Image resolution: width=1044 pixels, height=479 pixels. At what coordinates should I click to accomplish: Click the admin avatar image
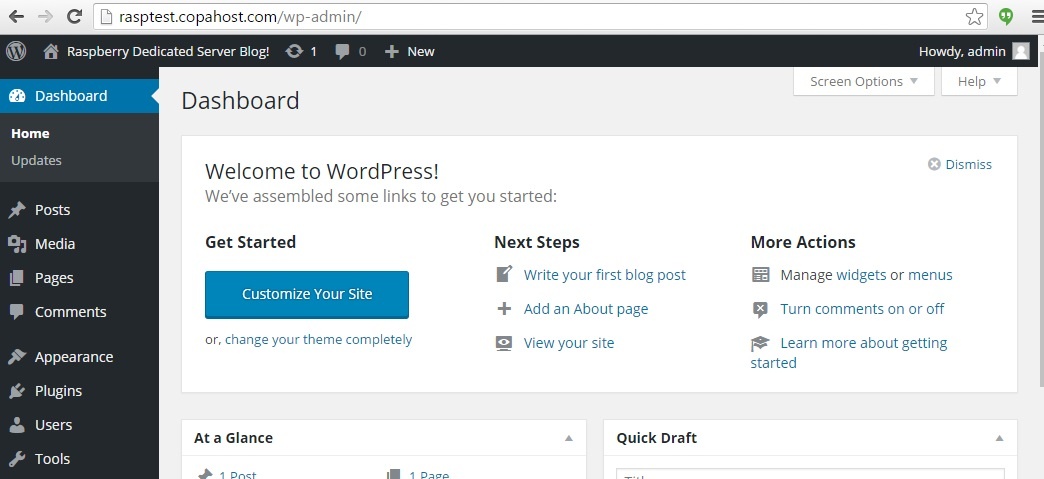pos(1021,51)
